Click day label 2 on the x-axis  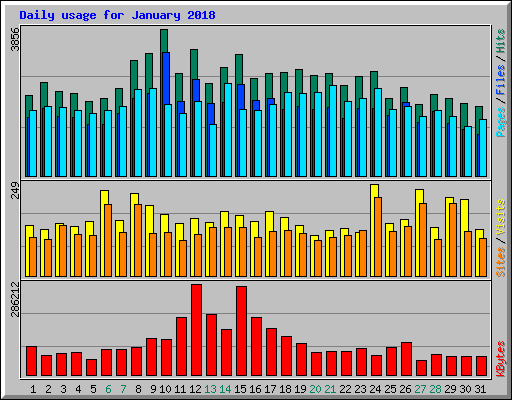(x=48, y=389)
